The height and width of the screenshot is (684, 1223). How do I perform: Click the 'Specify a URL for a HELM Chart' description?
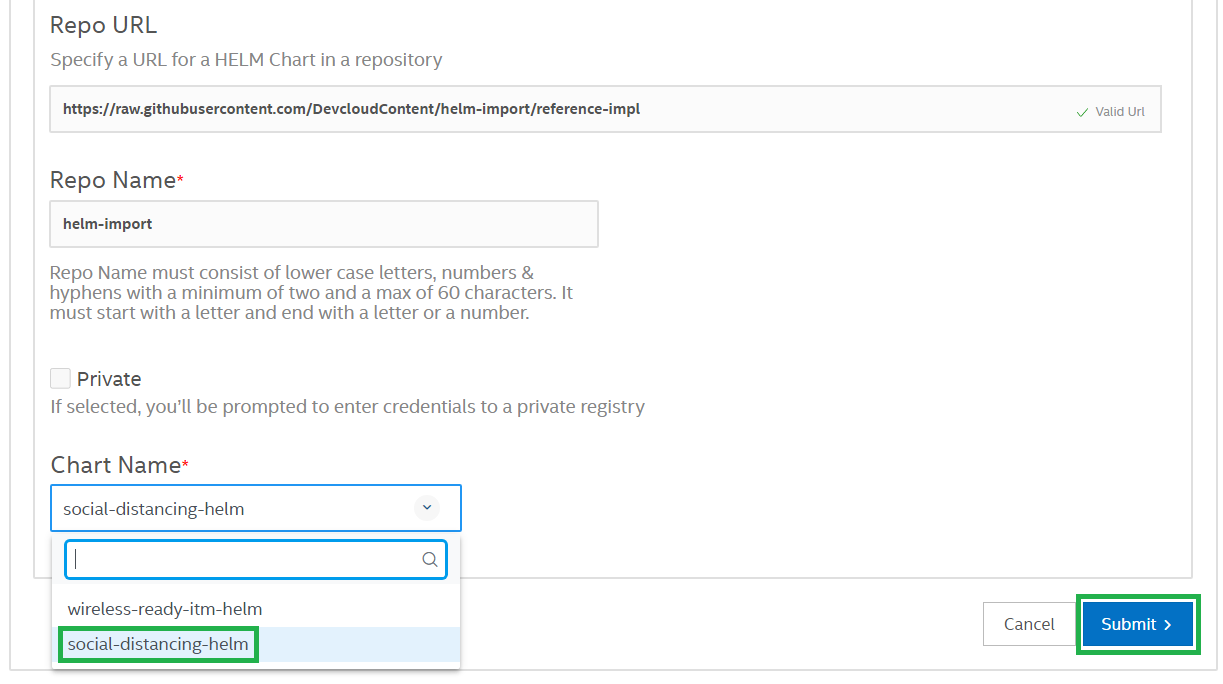246,60
